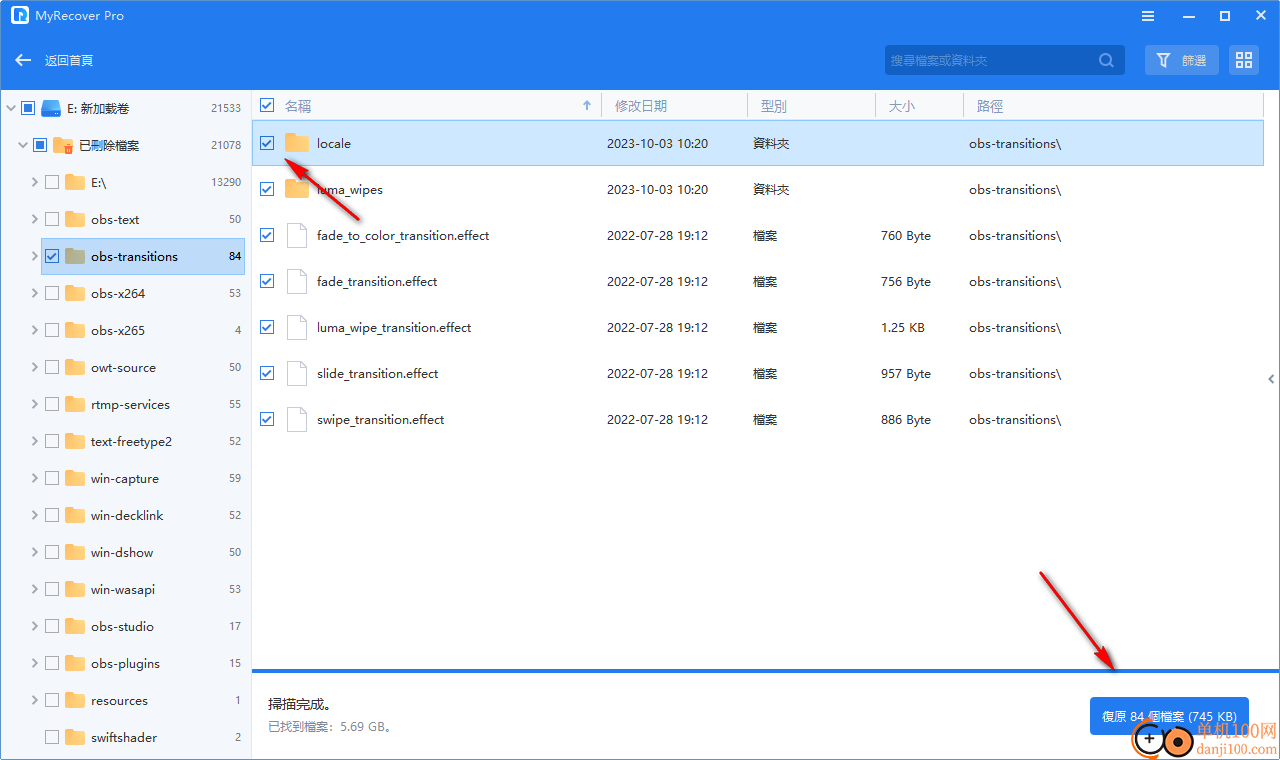The width and height of the screenshot is (1280, 760).
Task: Expand the obs-x265 tree node
Action: pos(34,330)
